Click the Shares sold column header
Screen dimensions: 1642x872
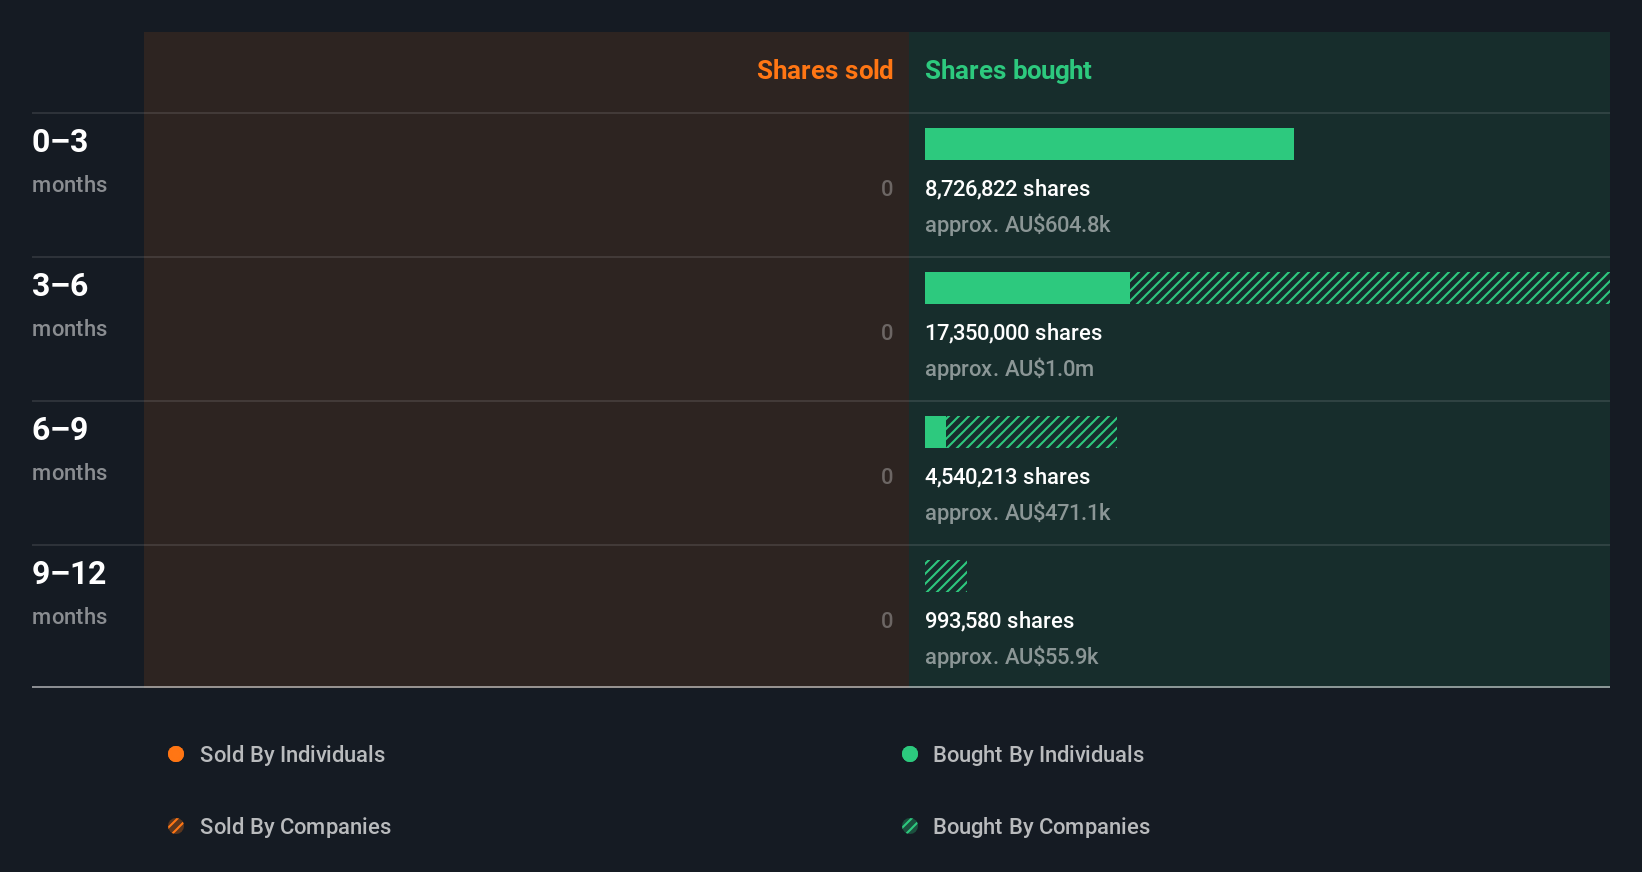pyautogui.click(x=825, y=70)
